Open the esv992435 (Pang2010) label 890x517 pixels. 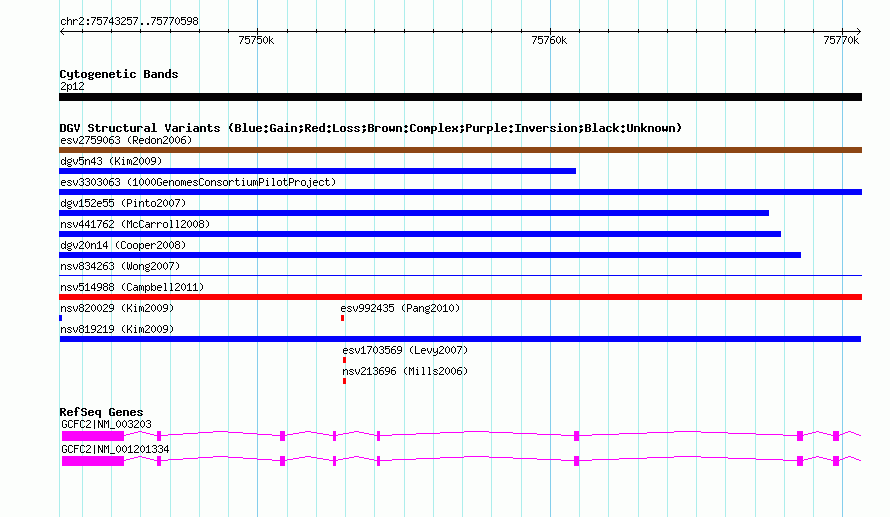click(400, 308)
